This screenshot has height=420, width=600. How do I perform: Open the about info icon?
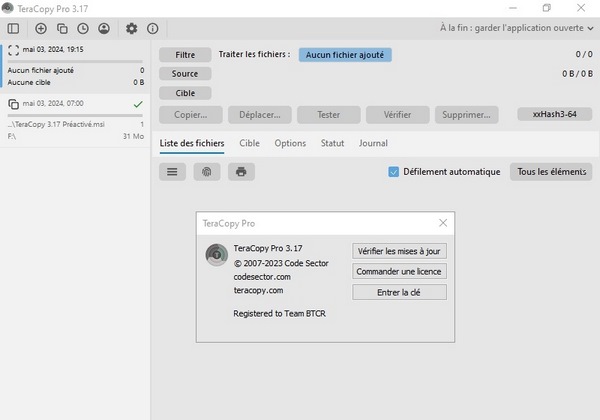[153, 28]
